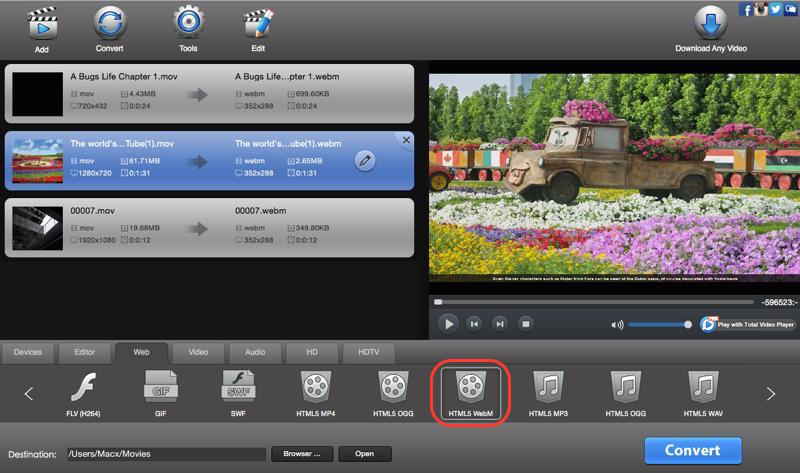Click the volume slider
This screenshot has width=800, height=473.
(x=659, y=325)
